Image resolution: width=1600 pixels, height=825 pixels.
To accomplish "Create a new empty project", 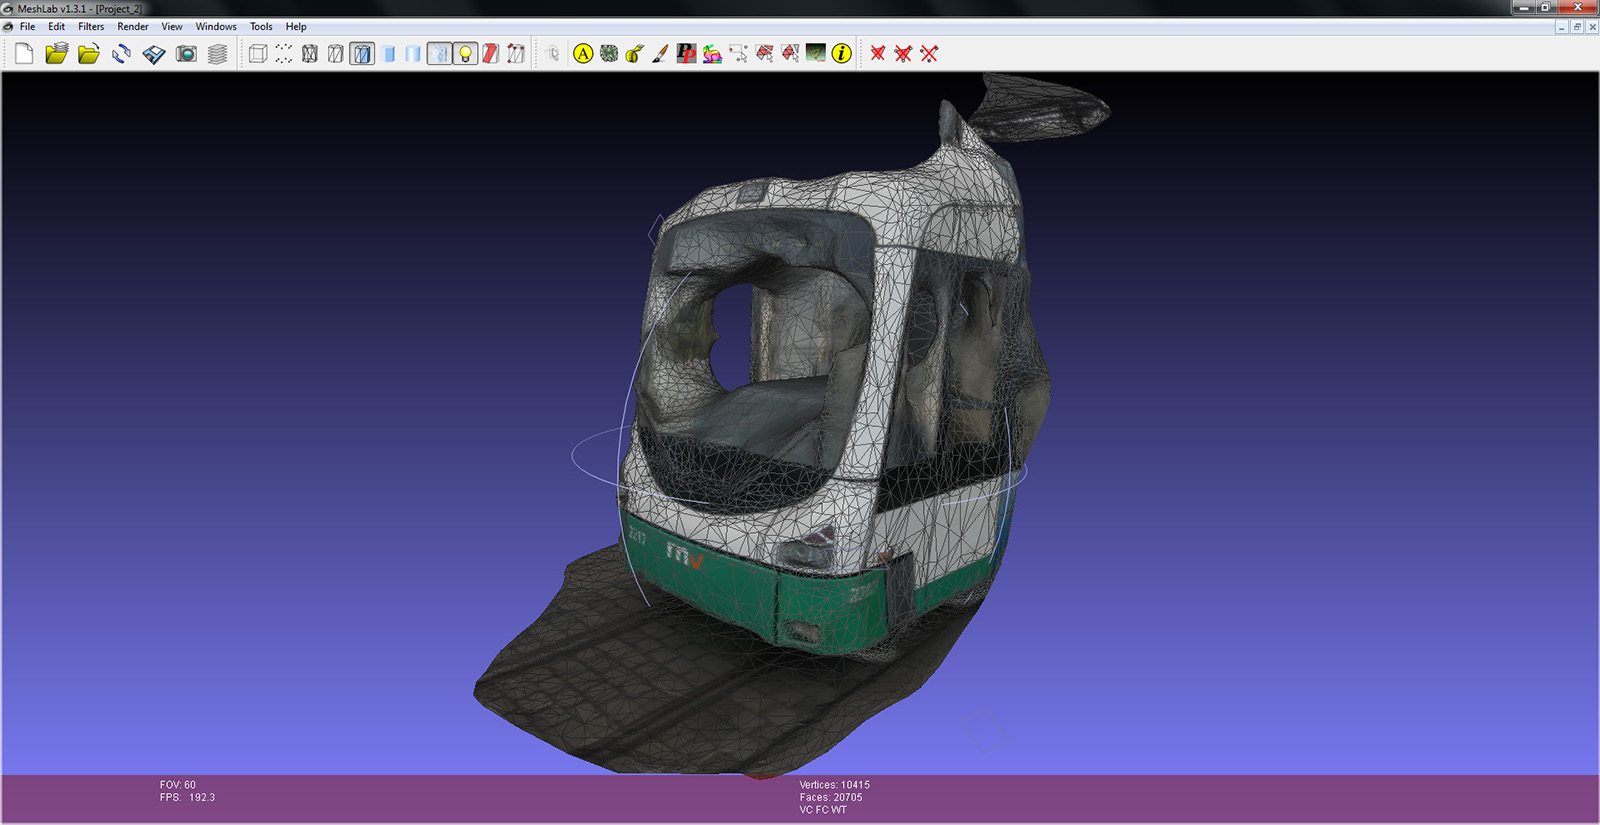I will click(x=24, y=54).
